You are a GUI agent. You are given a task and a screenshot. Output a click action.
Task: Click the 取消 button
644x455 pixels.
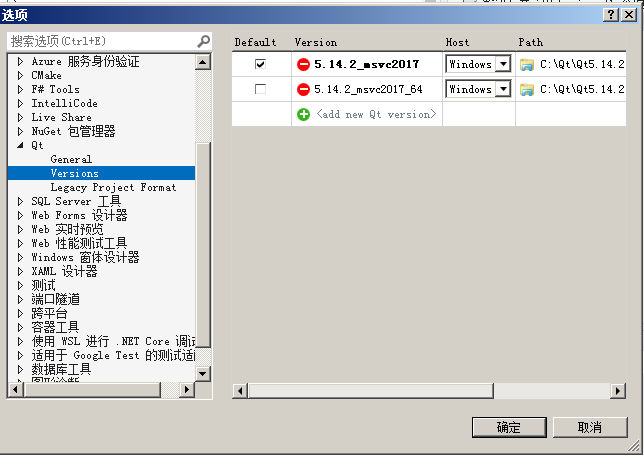coord(589,427)
